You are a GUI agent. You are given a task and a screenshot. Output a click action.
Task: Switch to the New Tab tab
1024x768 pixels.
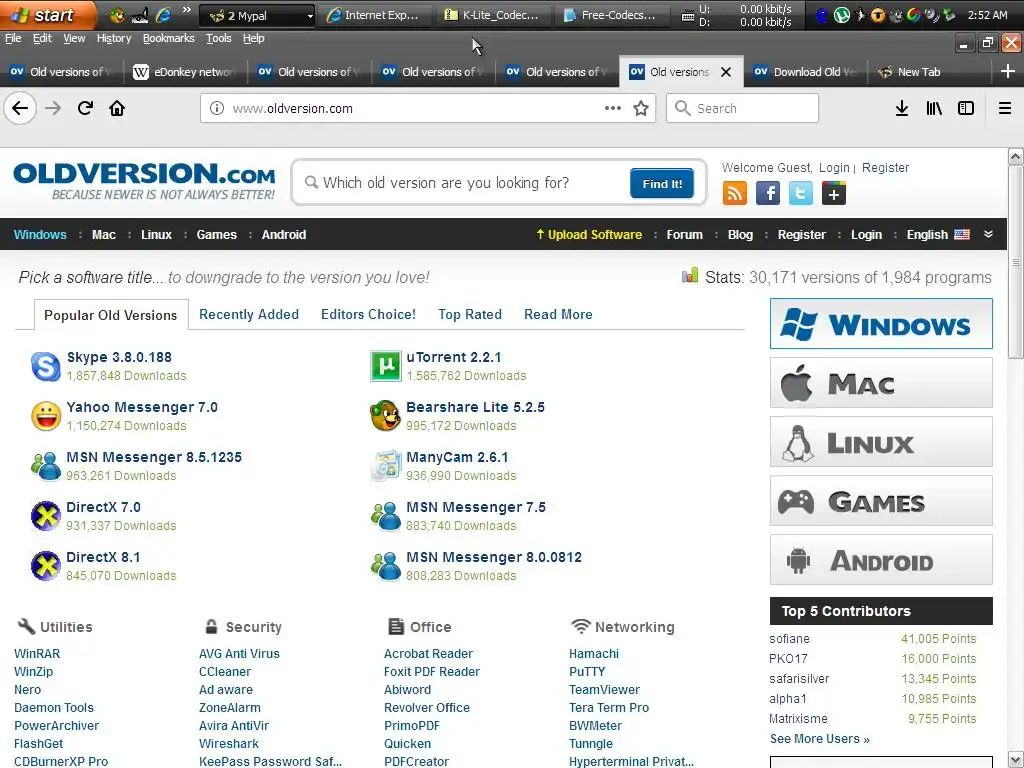click(x=927, y=72)
